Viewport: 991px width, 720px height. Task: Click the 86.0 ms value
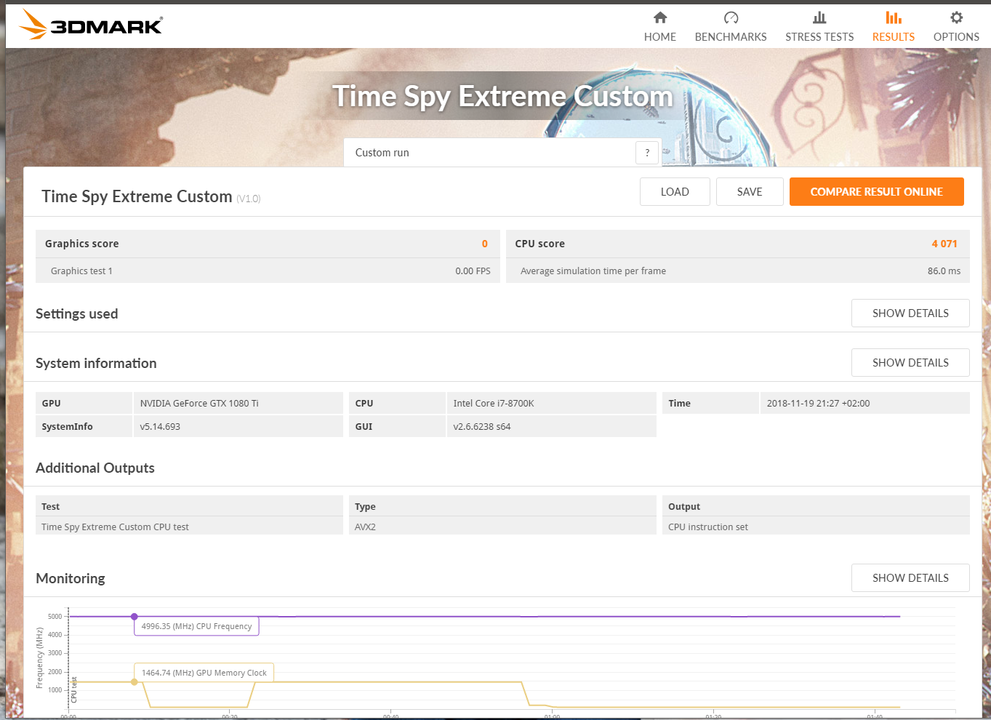tap(944, 271)
